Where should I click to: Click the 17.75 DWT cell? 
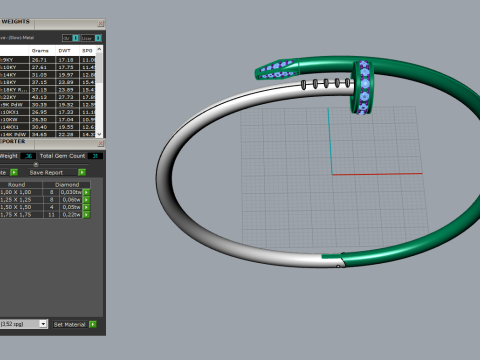pos(66,67)
